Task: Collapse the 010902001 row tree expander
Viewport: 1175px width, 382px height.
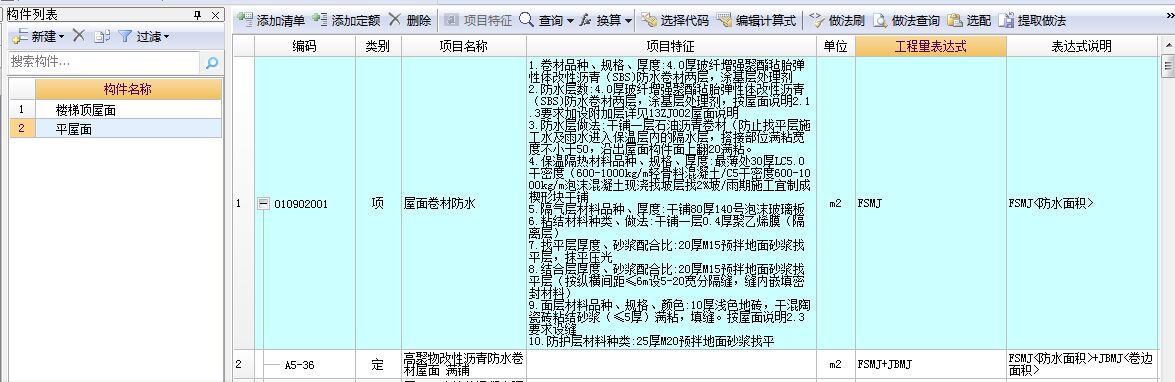Action: click(264, 204)
